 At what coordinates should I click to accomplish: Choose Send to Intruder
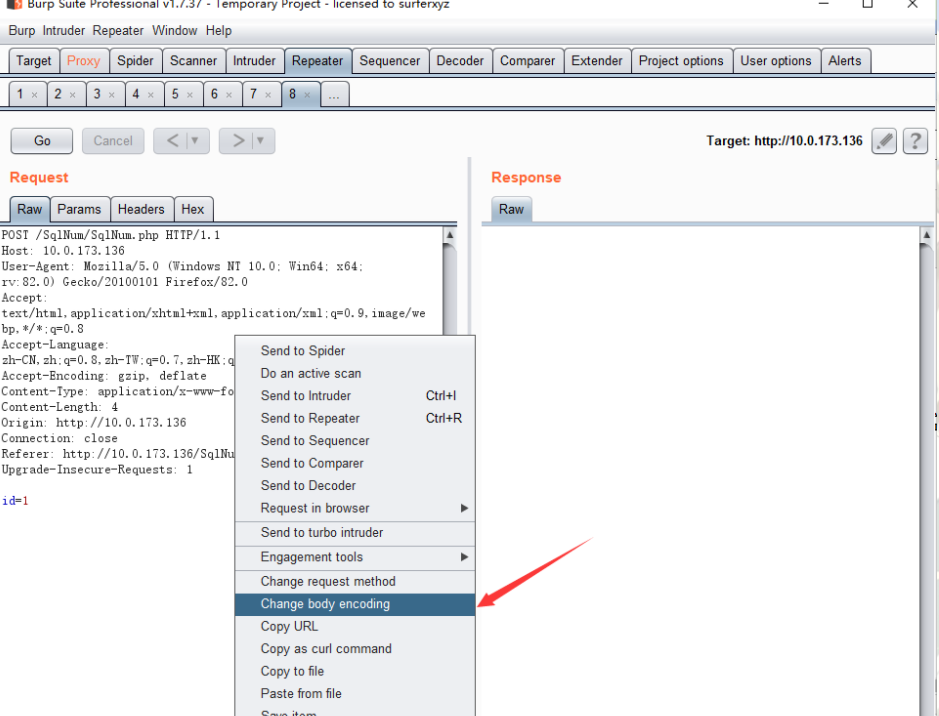point(355,396)
